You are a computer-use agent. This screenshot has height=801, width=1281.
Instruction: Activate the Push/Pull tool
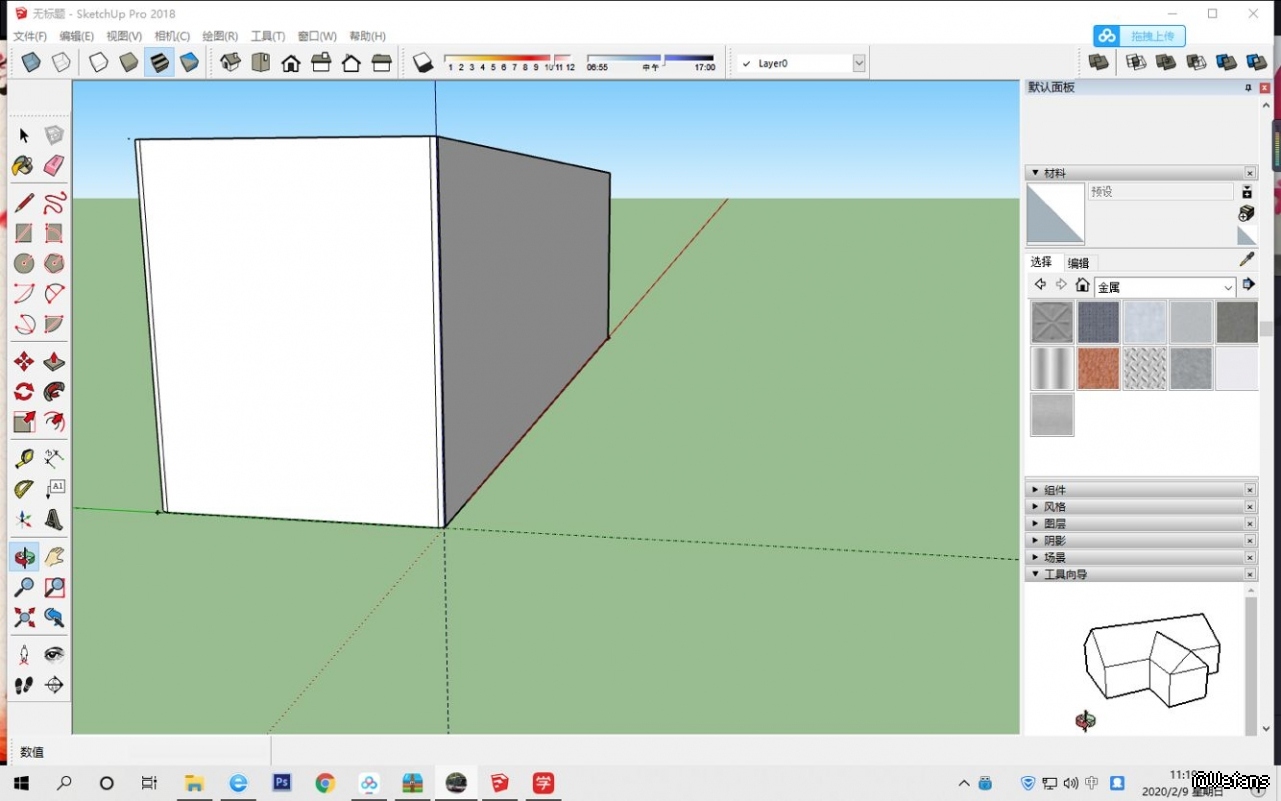[54, 361]
